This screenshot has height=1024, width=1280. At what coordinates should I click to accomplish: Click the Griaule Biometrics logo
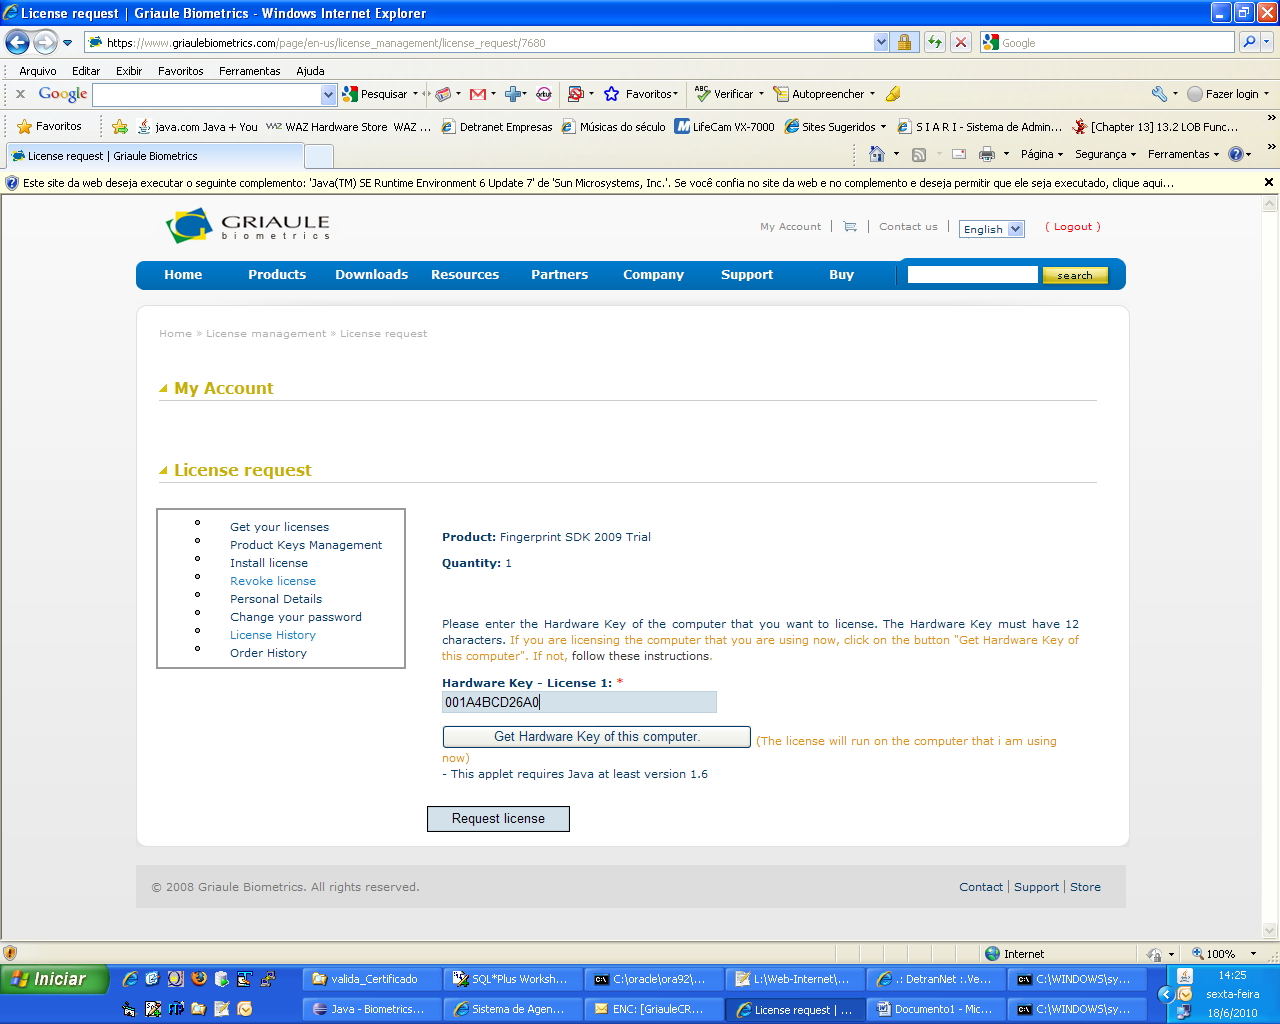pos(248,226)
